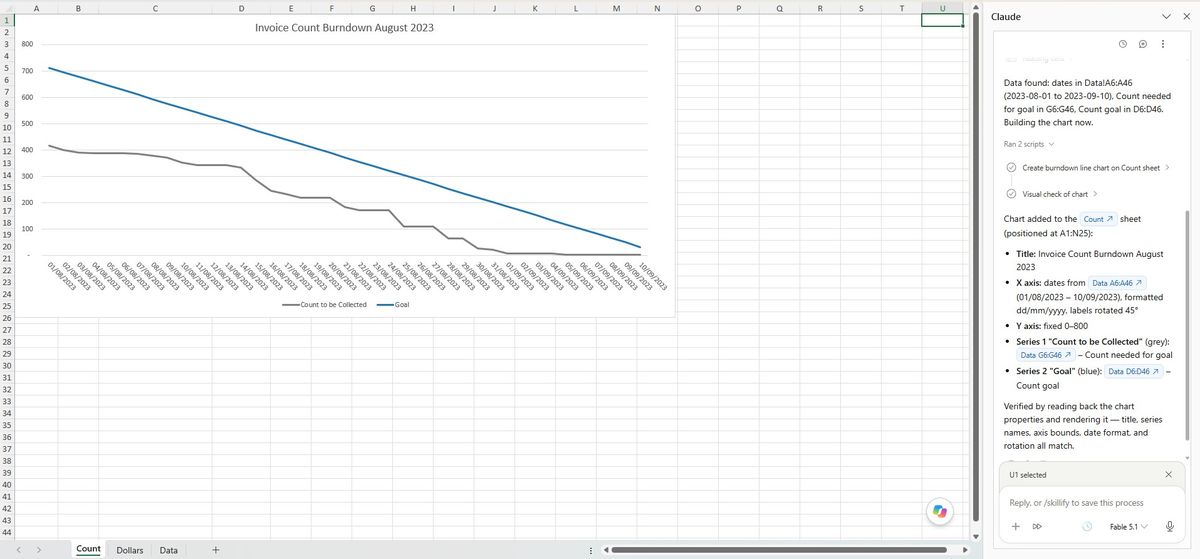
Task: Open the Data A6:A46 reference link
Action: pos(1117,283)
